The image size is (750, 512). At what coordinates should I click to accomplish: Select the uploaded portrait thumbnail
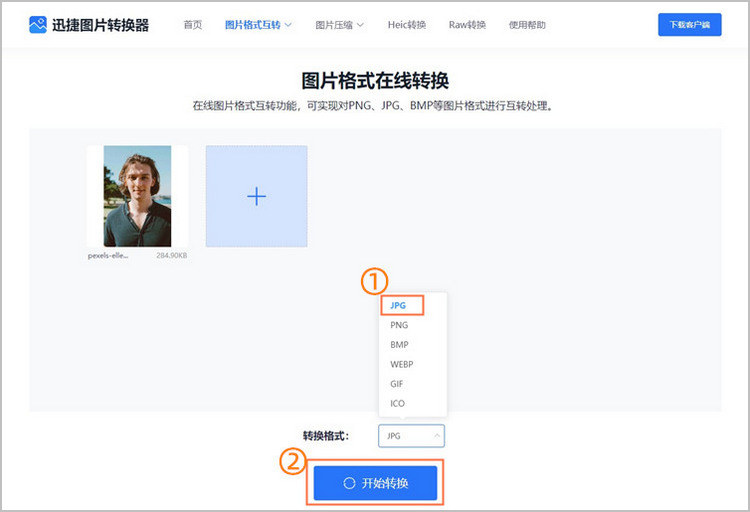(137, 196)
